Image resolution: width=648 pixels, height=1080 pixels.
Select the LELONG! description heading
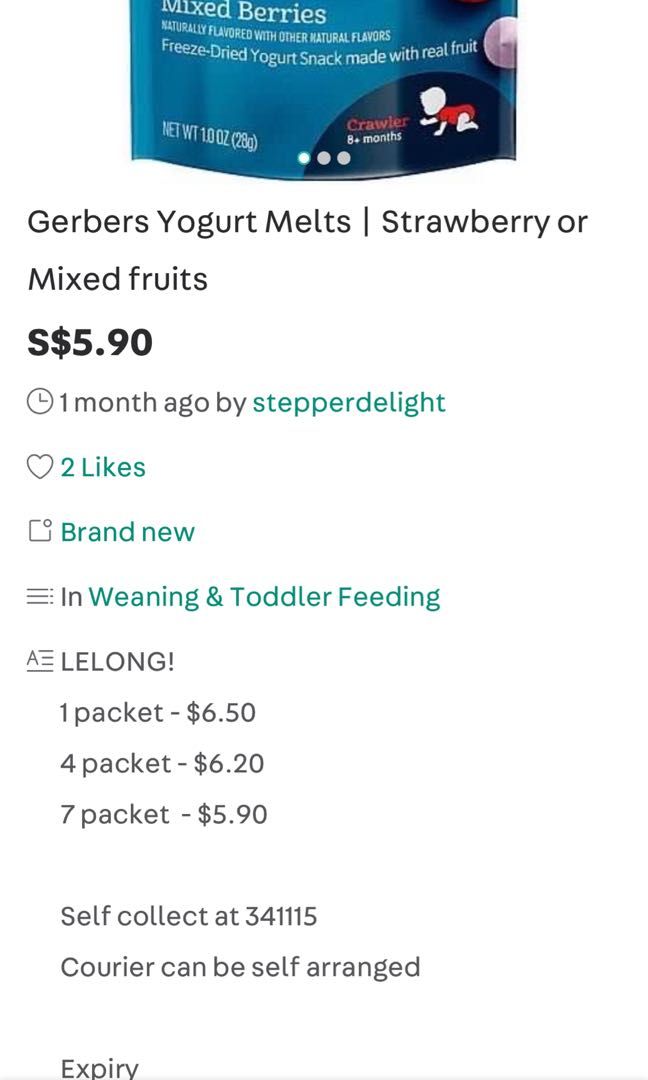click(x=118, y=660)
